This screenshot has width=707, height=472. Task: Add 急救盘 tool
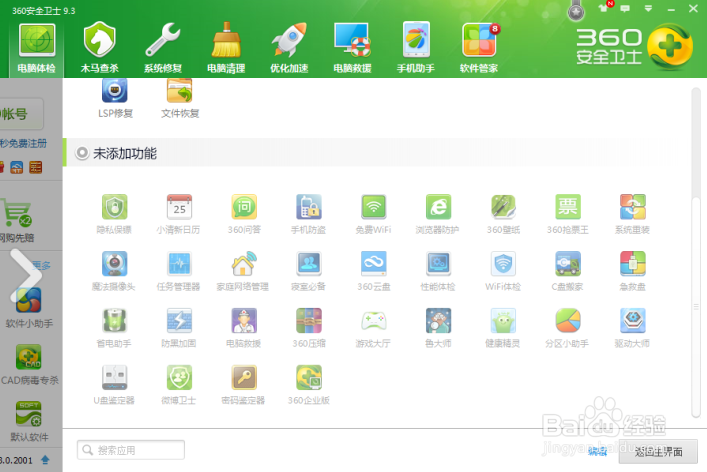[x=633, y=271]
